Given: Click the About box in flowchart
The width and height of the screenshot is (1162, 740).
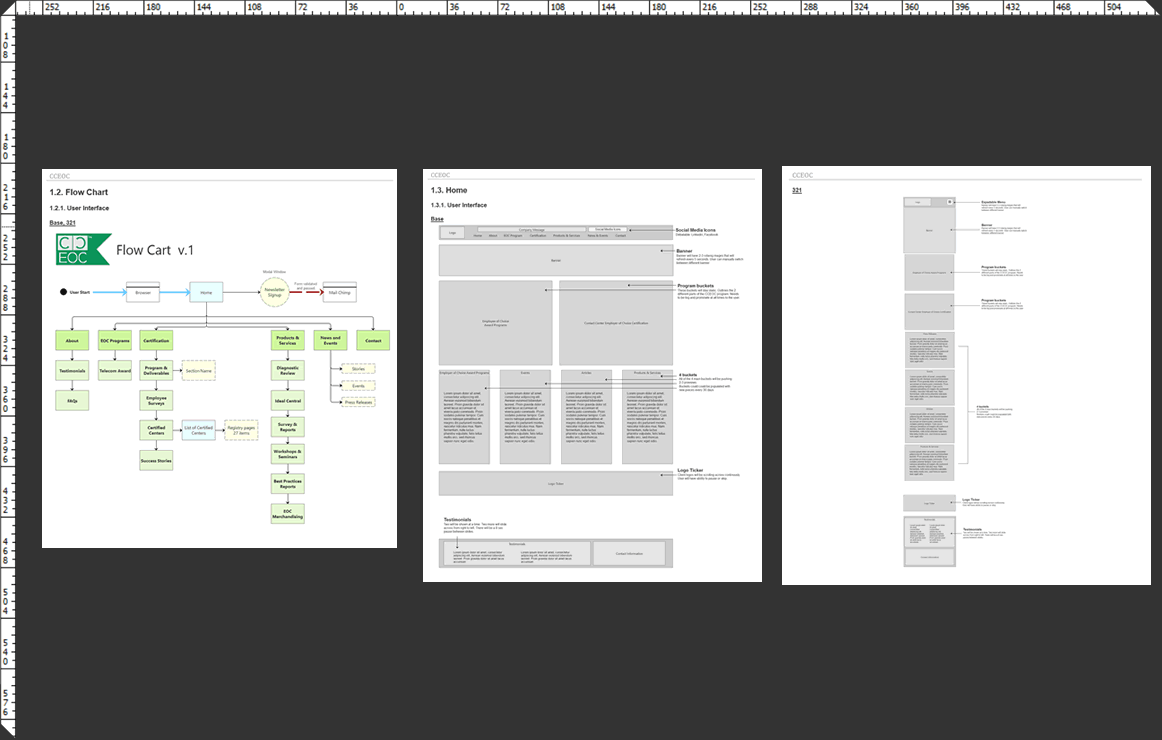Looking at the screenshot, I should click(71, 341).
